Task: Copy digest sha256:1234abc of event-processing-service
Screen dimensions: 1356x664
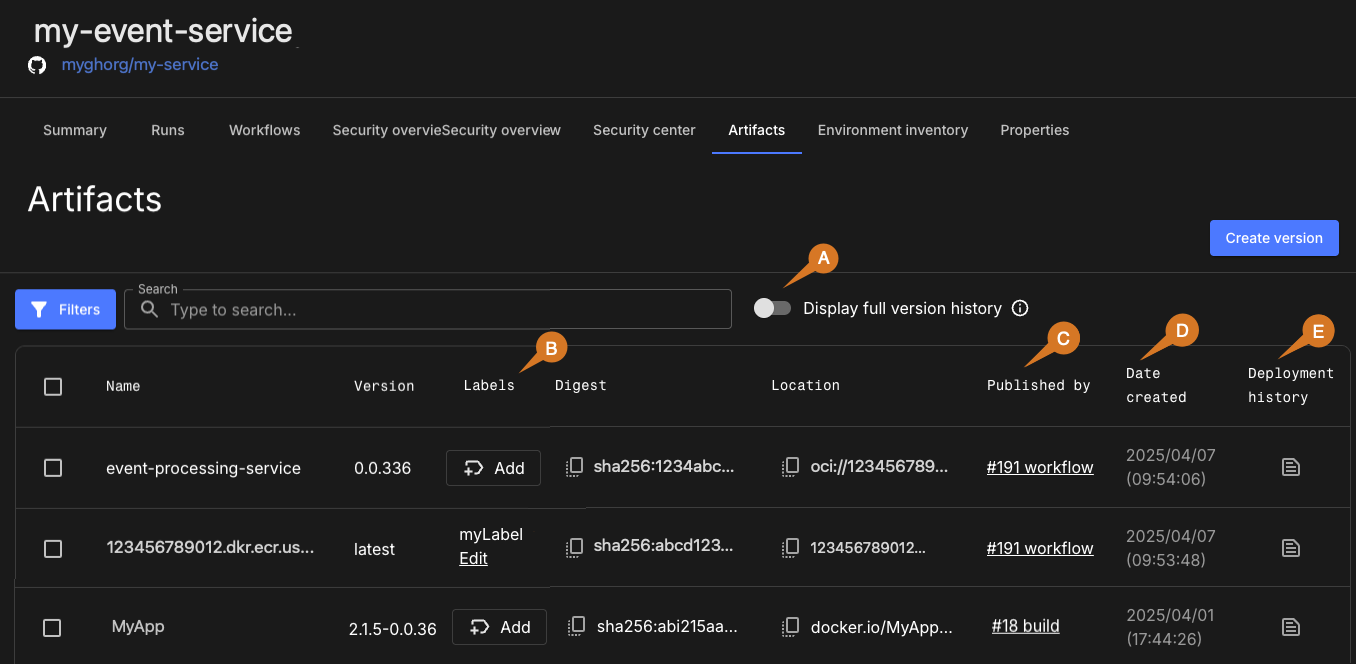Action: click(575, 467)
